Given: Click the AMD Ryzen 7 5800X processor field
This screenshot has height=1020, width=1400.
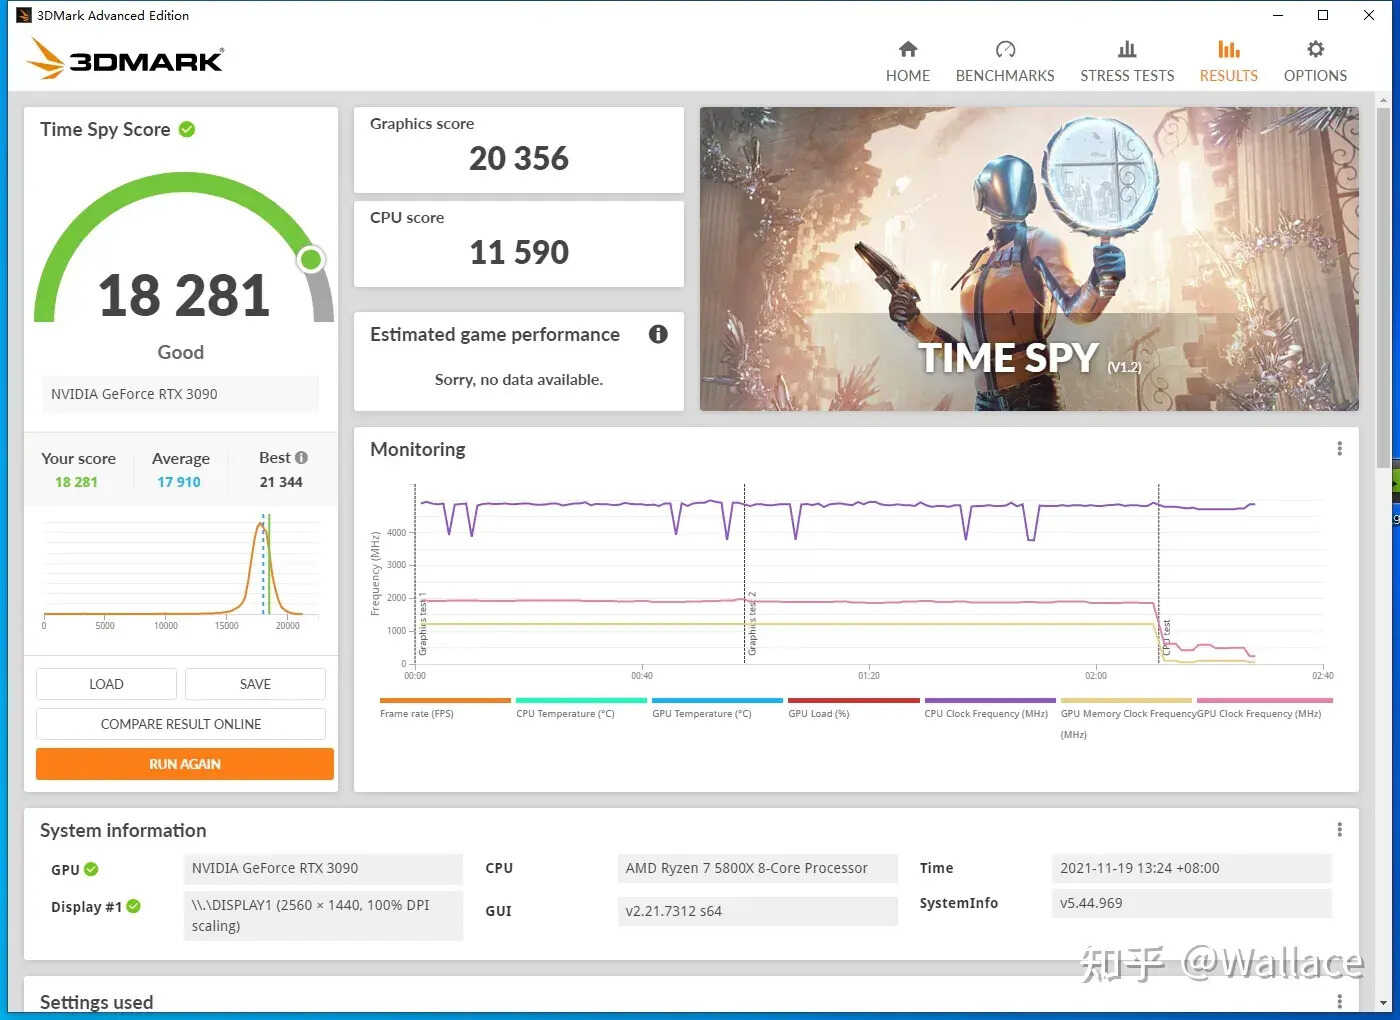Looking at the screenshot, I should pos(758,869).
